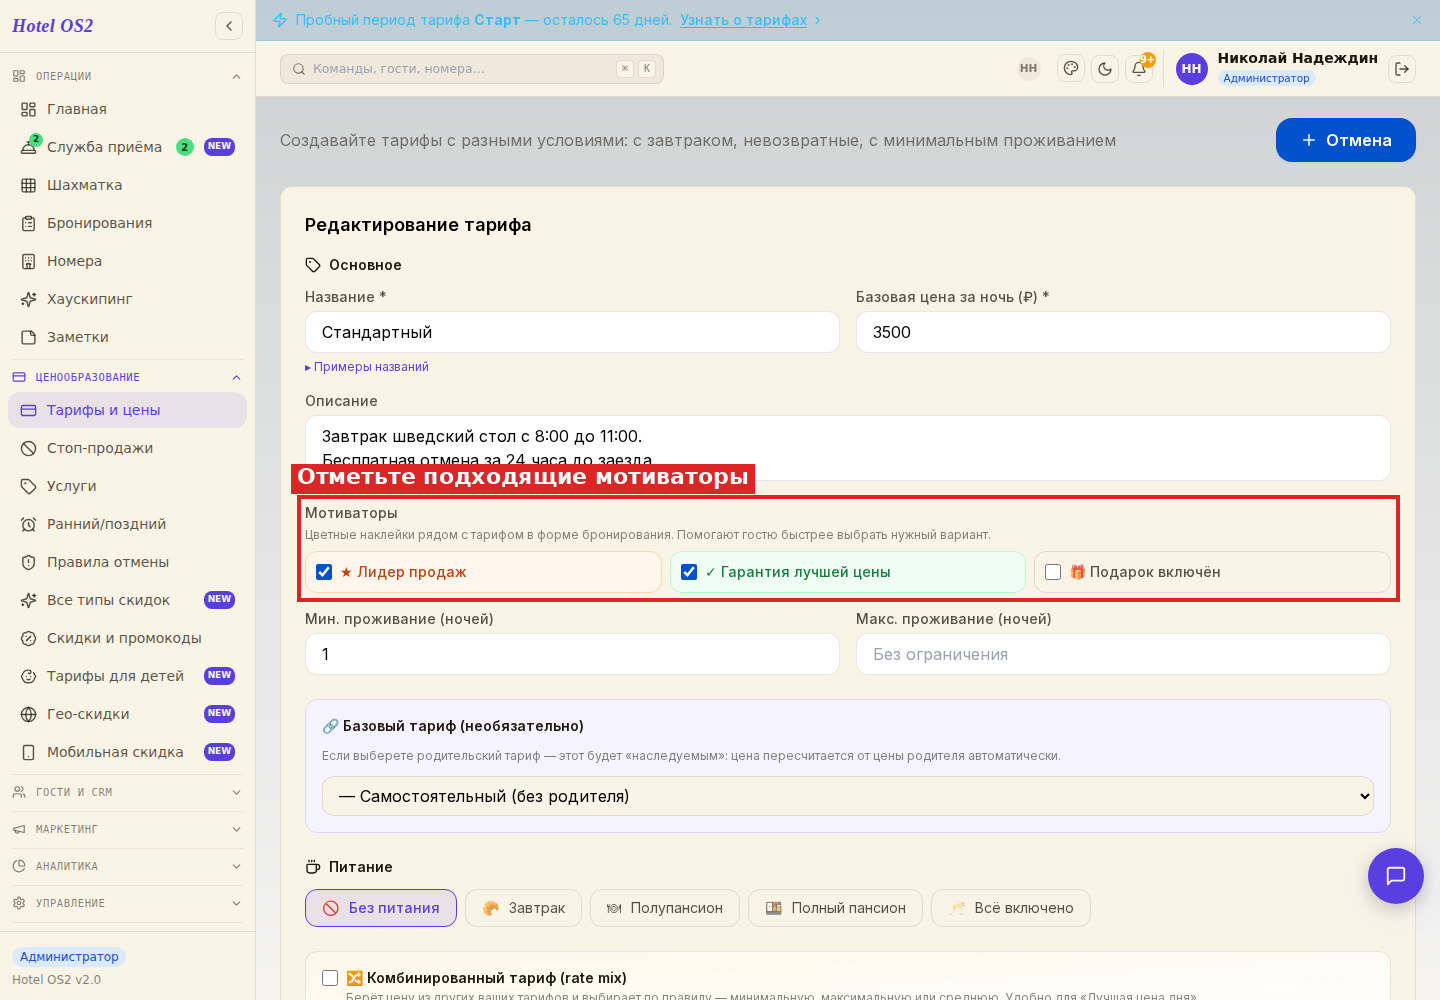
Task: Click the Все типы скидок sparkle icon
Action: pos(28,600)
